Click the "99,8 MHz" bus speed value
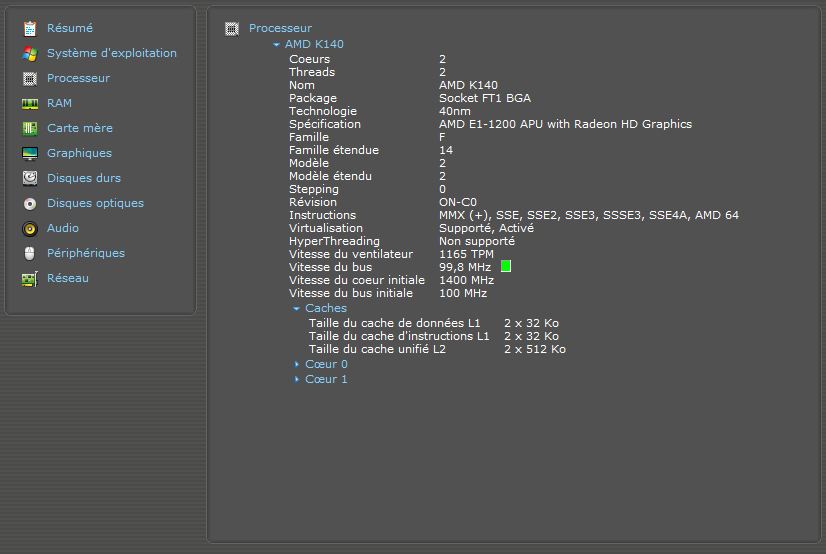 click(465, 267)
